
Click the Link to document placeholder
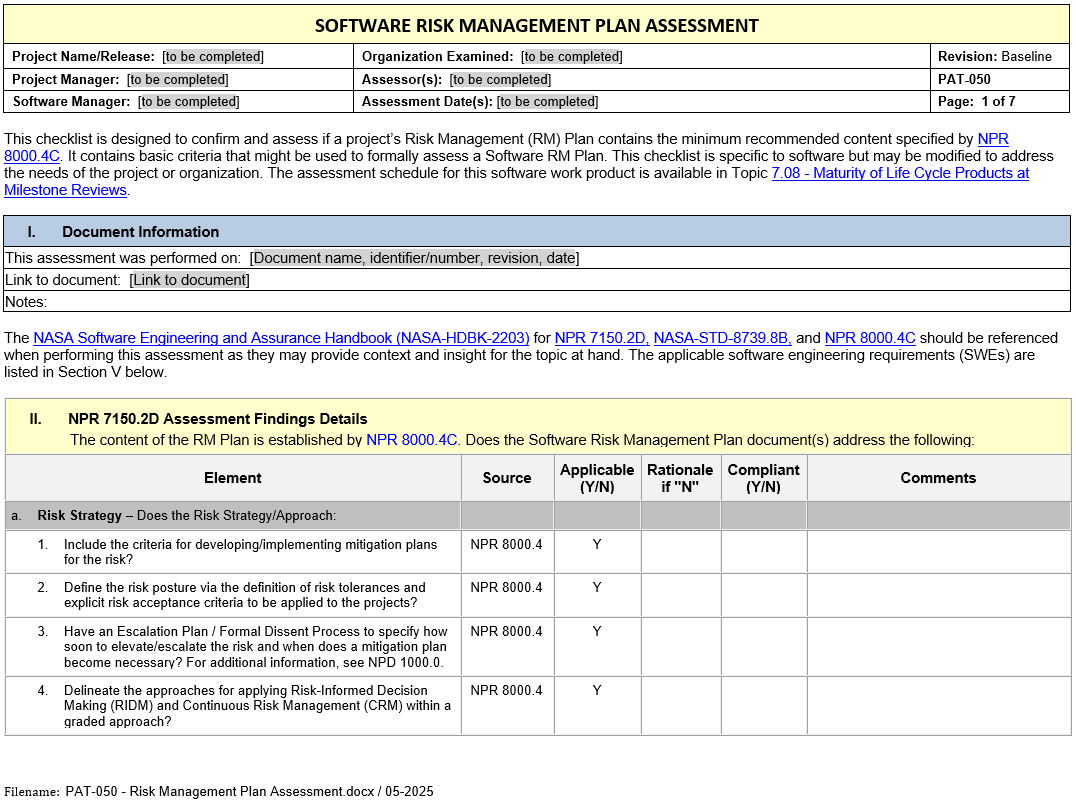tap(189, 280)
